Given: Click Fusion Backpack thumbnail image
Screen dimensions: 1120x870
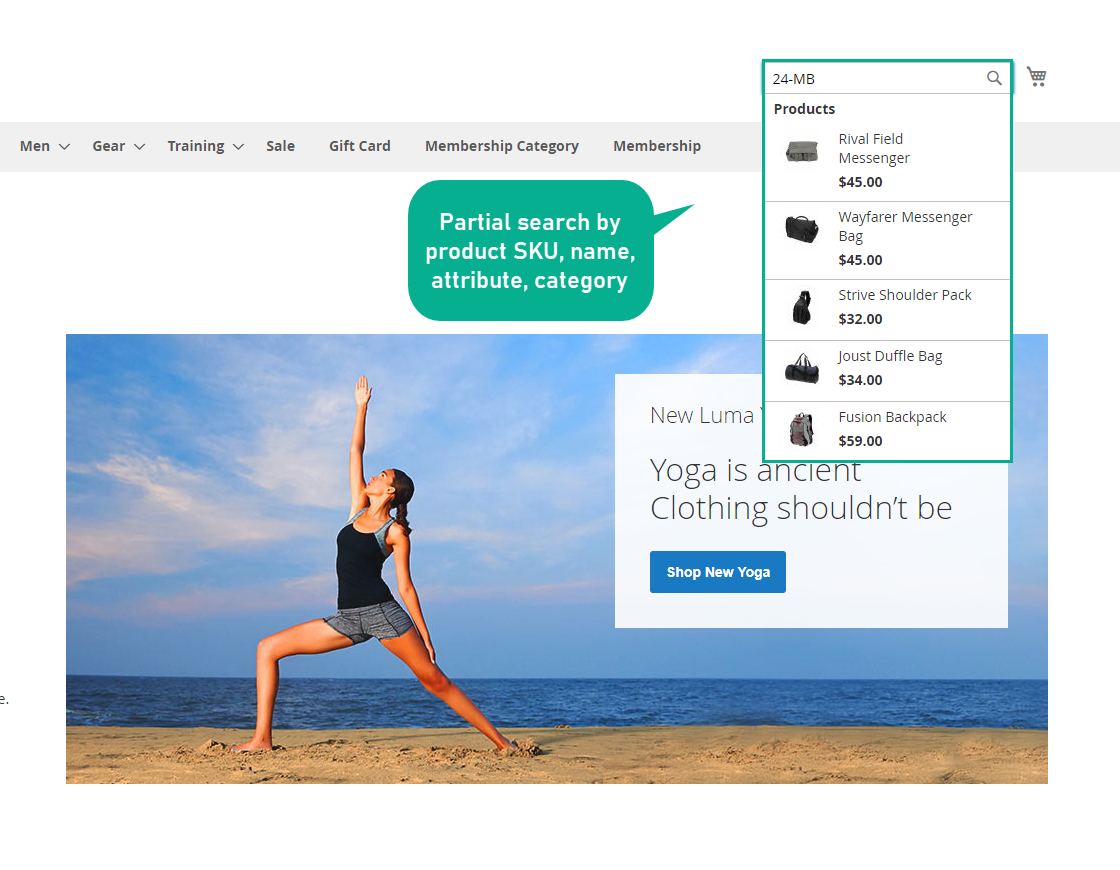Looking at the screenshot, I should pos(801,429).
